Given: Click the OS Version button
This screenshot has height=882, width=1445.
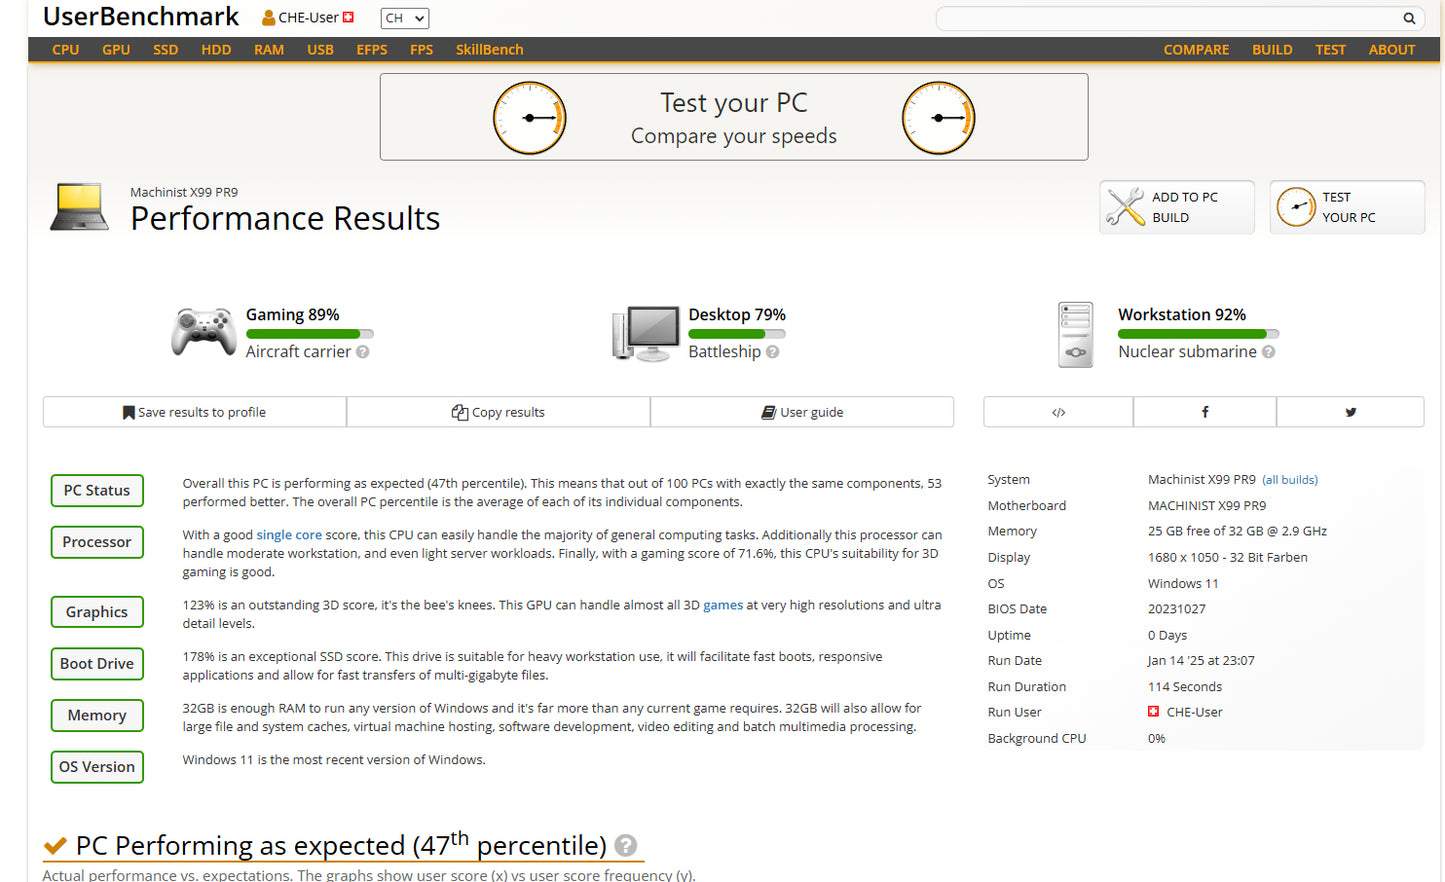Looking at the screenshot, I should pos(97,767).
